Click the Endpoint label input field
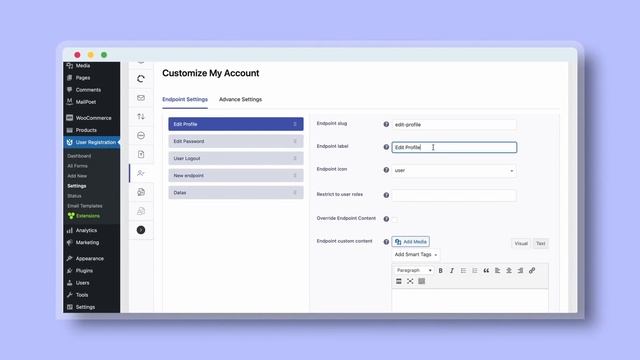This screenshot has width=640, height=360. [454, 147]
